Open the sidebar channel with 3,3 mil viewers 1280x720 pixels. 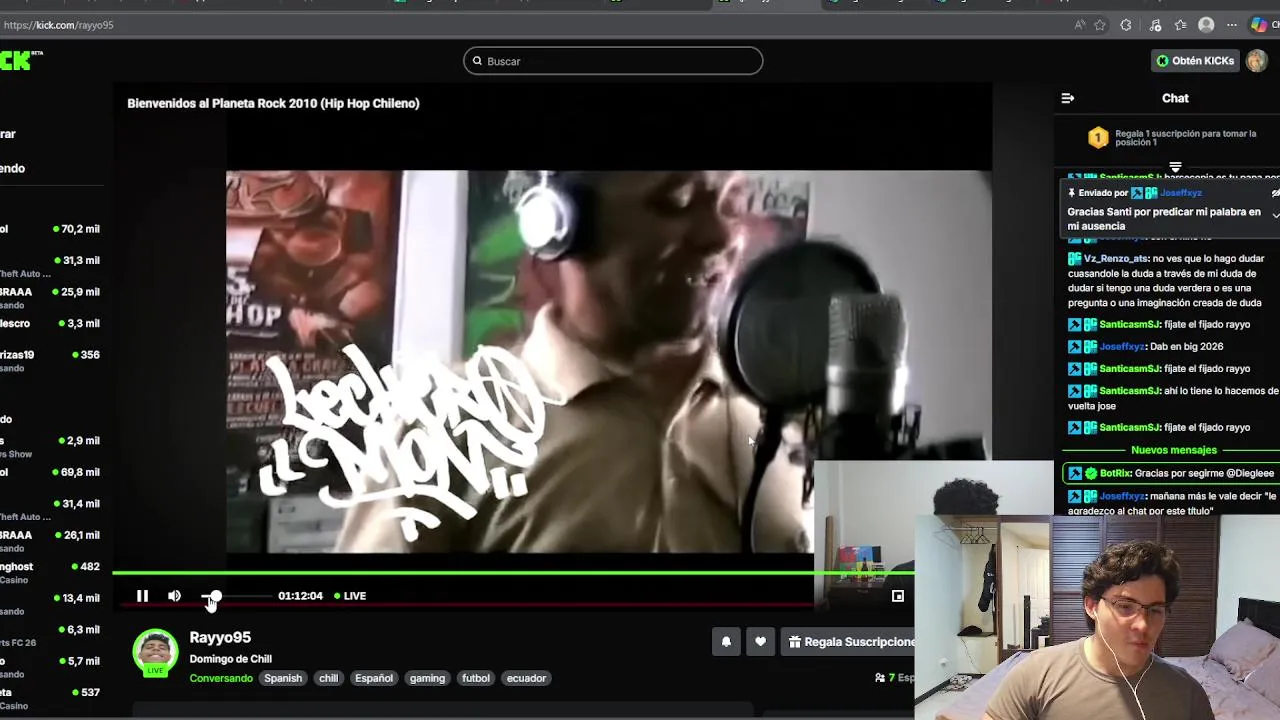point(50,323)
